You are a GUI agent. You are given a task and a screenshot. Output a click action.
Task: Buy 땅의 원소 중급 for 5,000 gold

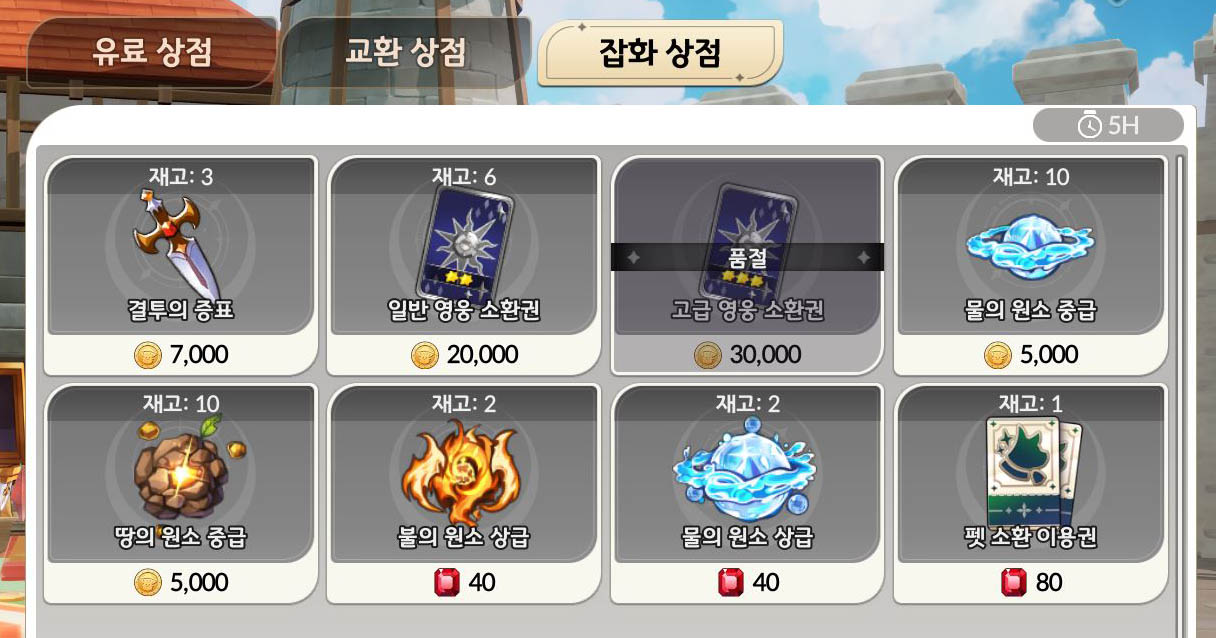[x=181, y=582]
